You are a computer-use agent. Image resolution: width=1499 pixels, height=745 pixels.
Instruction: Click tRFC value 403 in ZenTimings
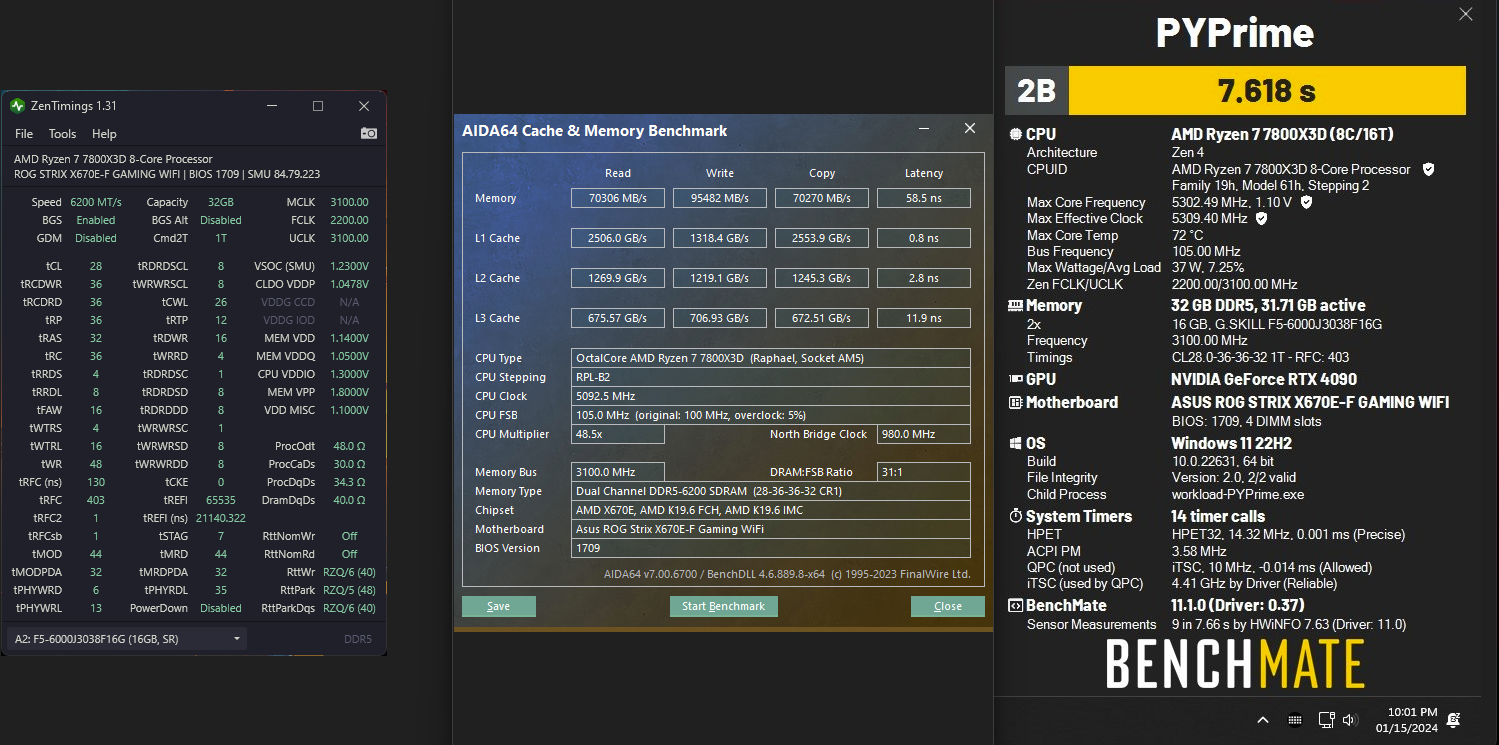(x=96, y=500)
